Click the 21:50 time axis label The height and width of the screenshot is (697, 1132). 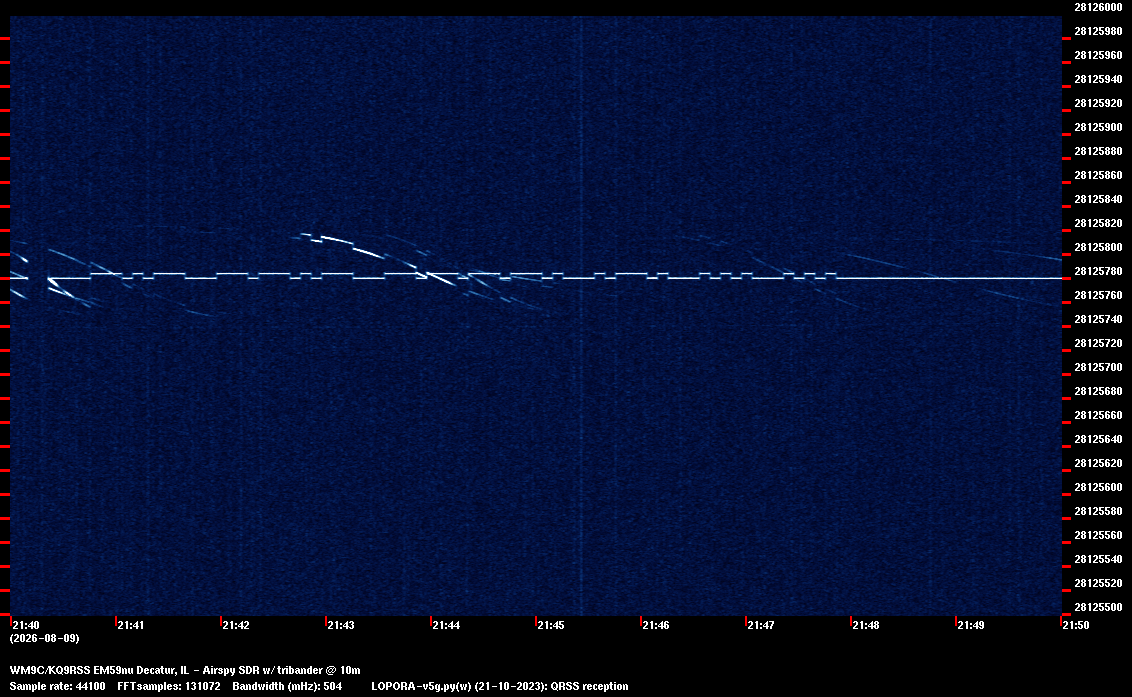pyautogui.click(x=1076, y=625)
